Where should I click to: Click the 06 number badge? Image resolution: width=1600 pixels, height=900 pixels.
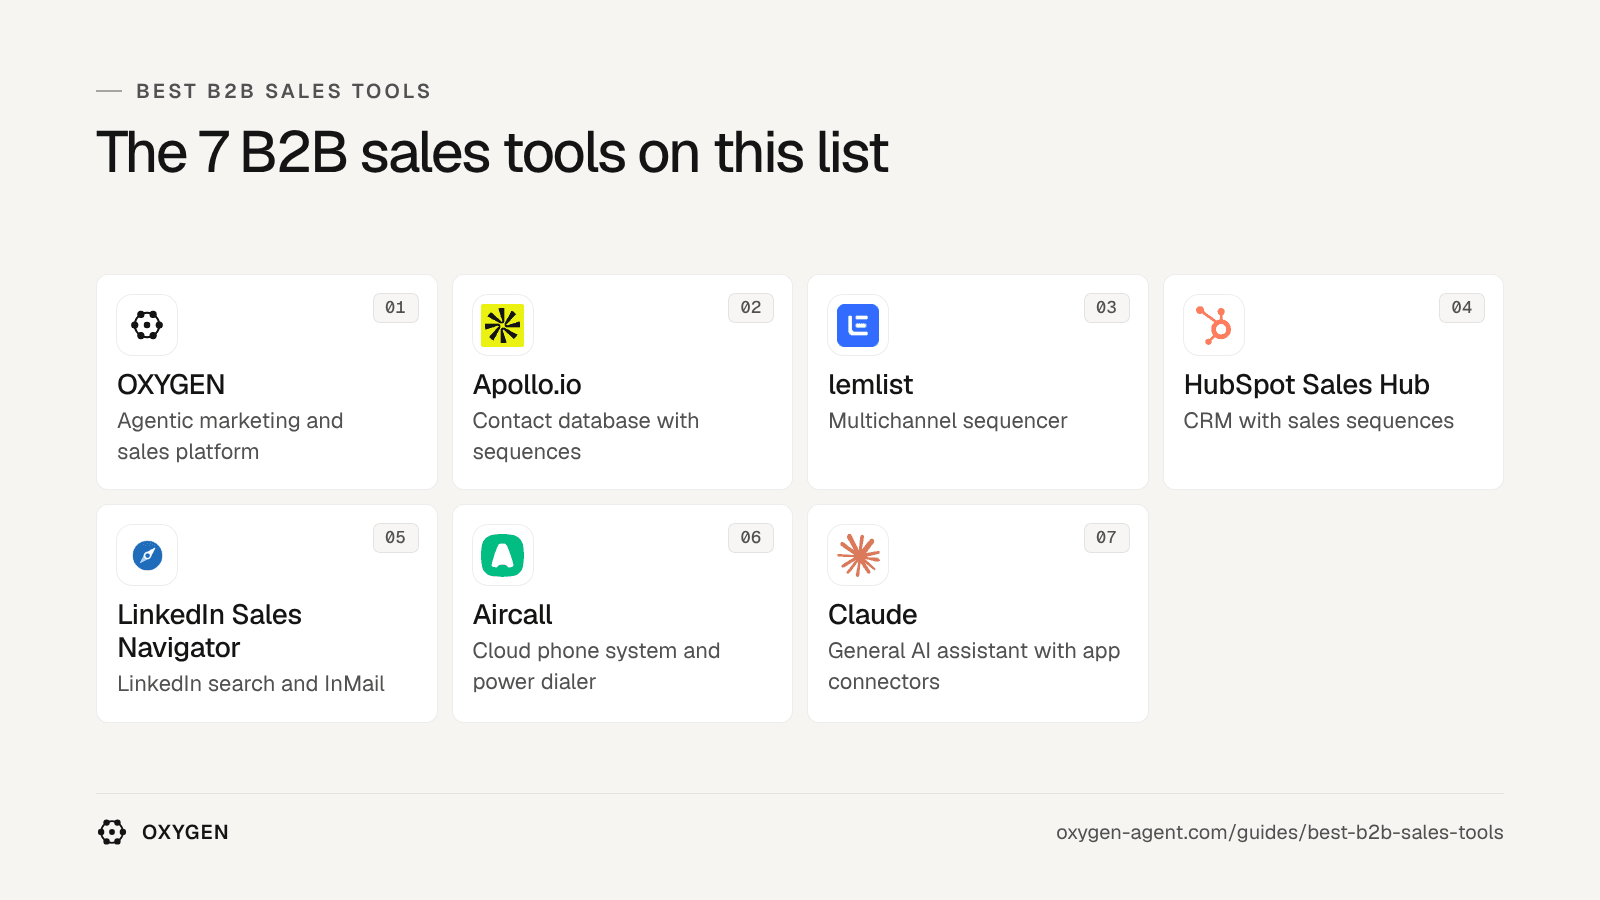tap(751, 538)
